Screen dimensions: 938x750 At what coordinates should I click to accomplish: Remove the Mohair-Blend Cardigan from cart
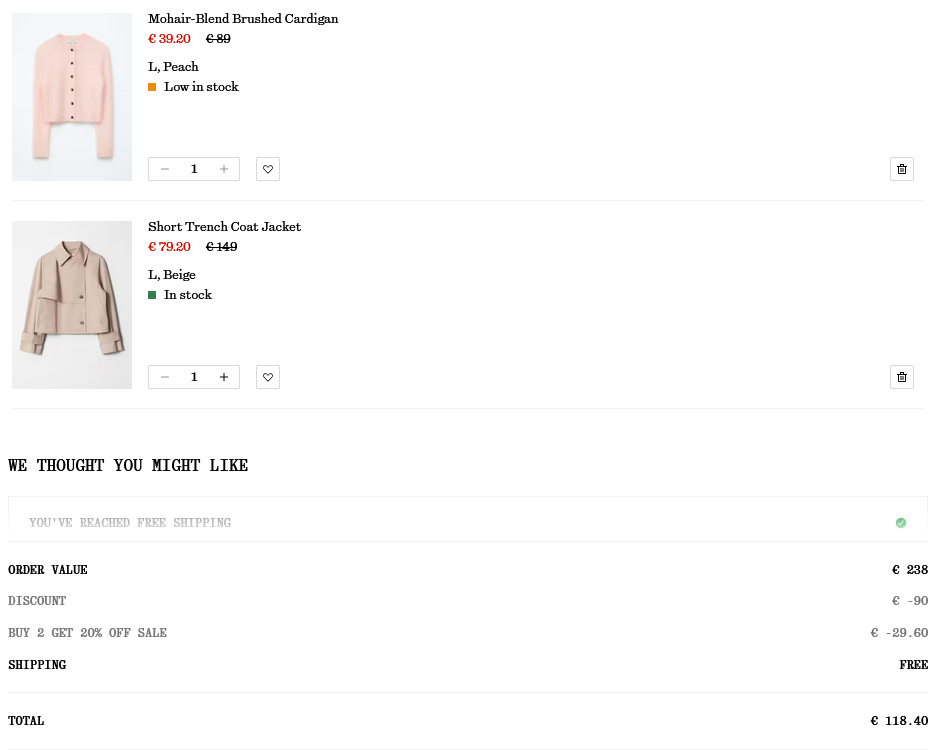(x=901, y=169)
